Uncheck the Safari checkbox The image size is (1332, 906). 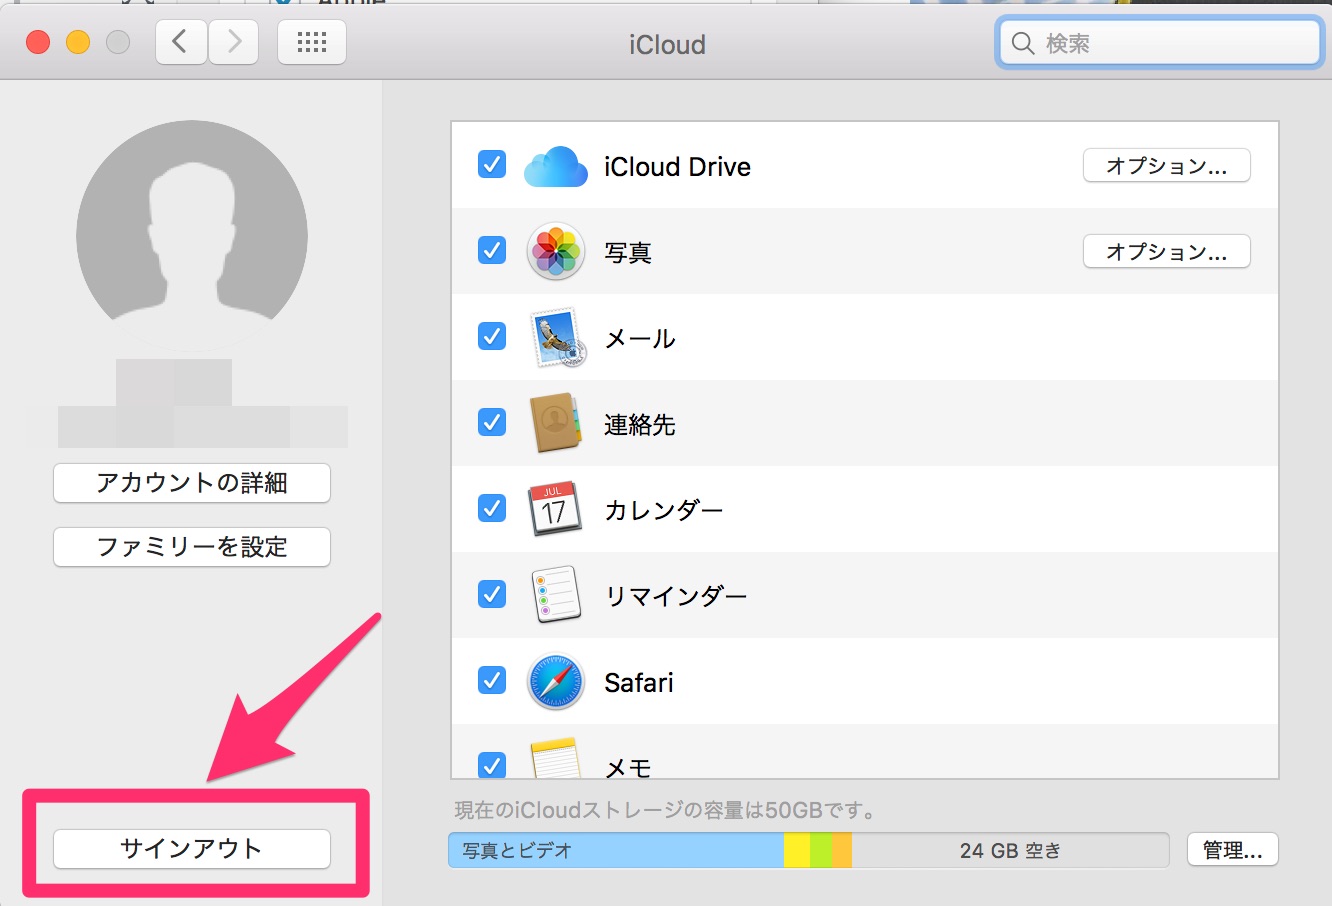[492, 680]
